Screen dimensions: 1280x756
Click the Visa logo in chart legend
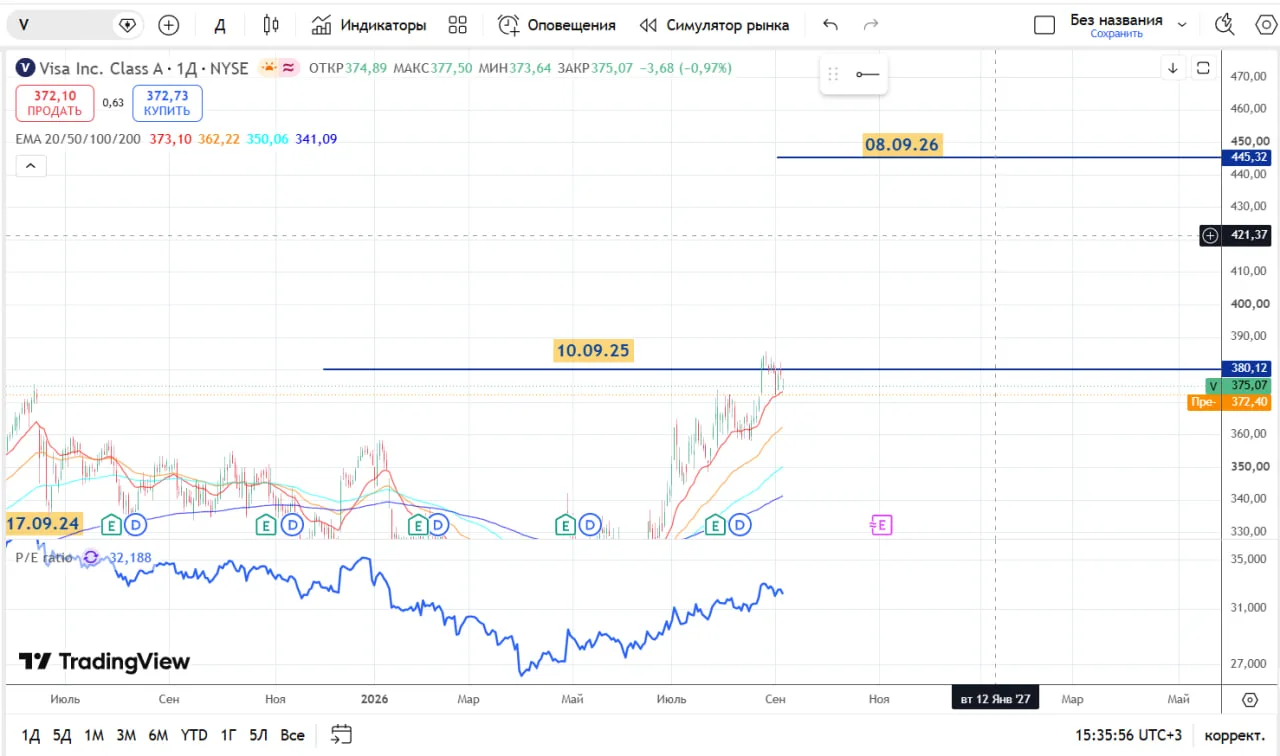pos(25,68)
